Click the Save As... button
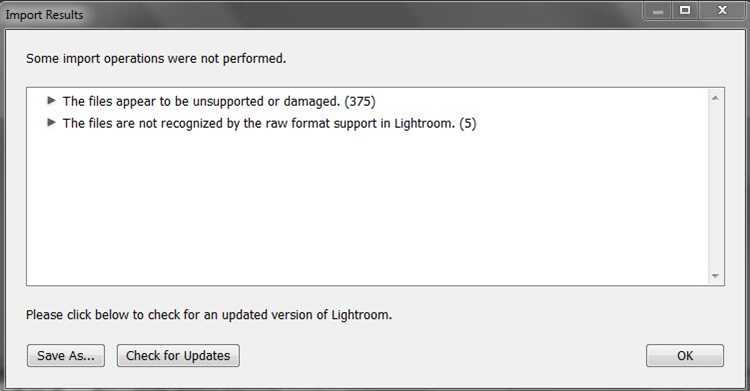The width and height of the screenshot is (750, 391). point(66,356)
